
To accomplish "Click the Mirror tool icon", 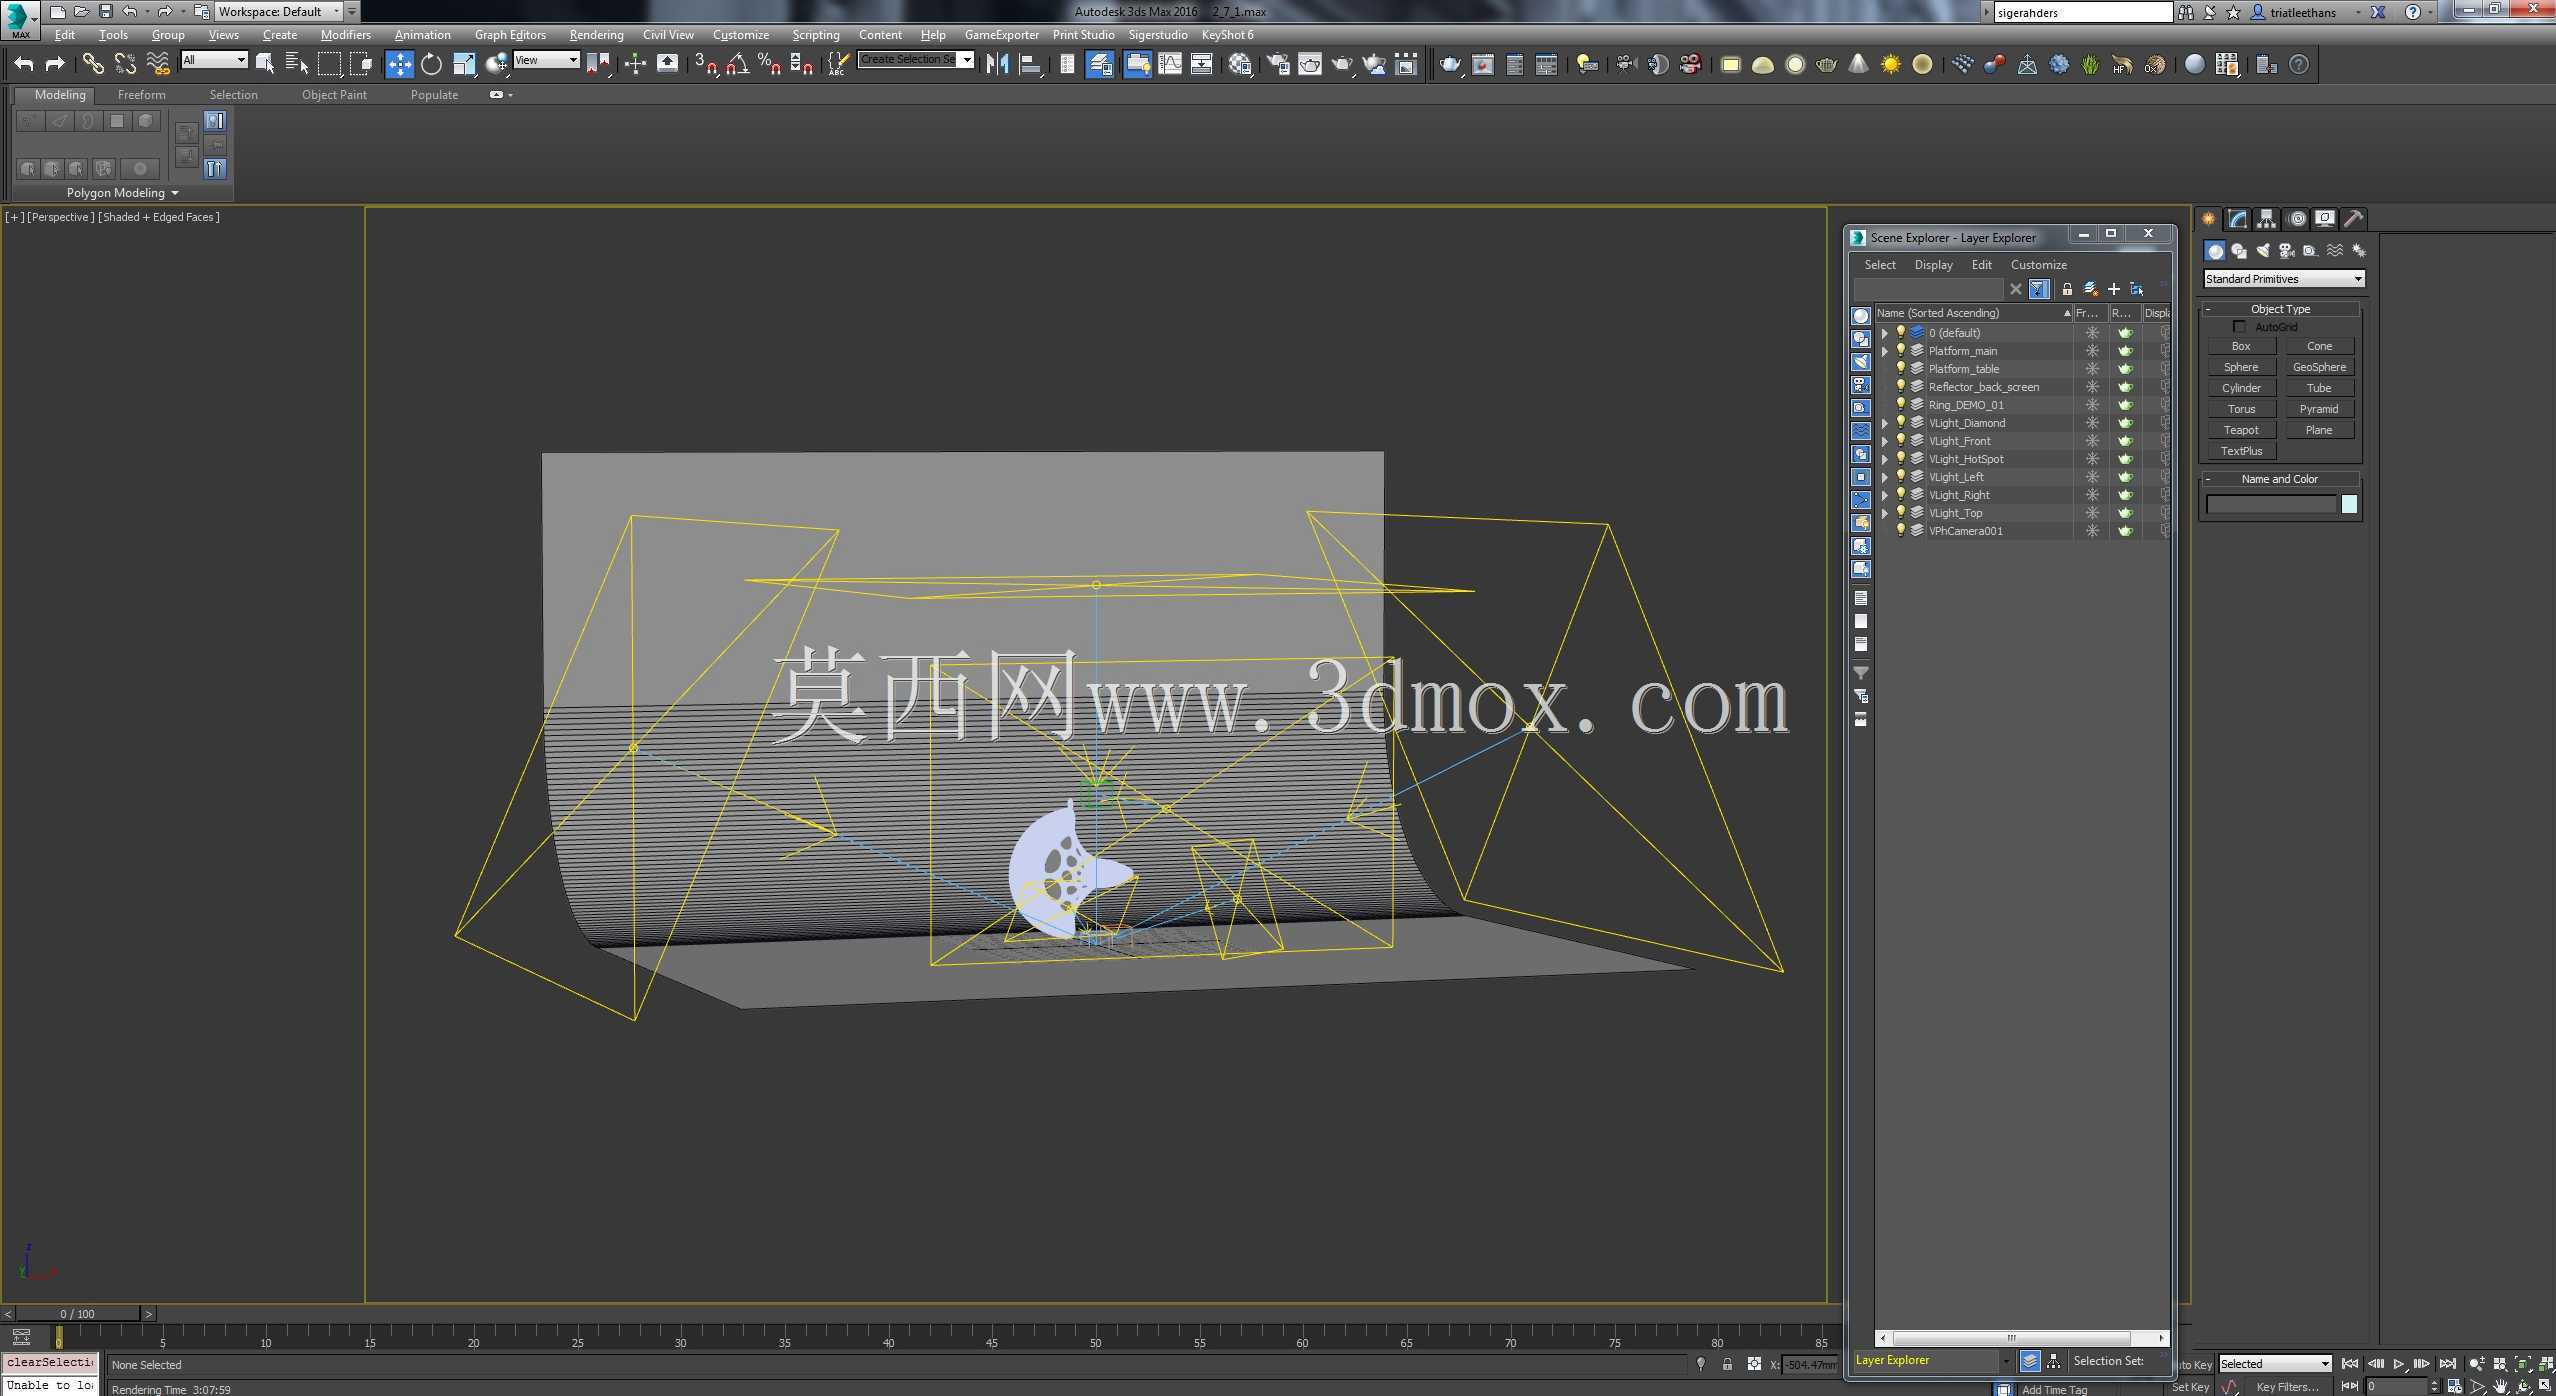I will point(997,64).
